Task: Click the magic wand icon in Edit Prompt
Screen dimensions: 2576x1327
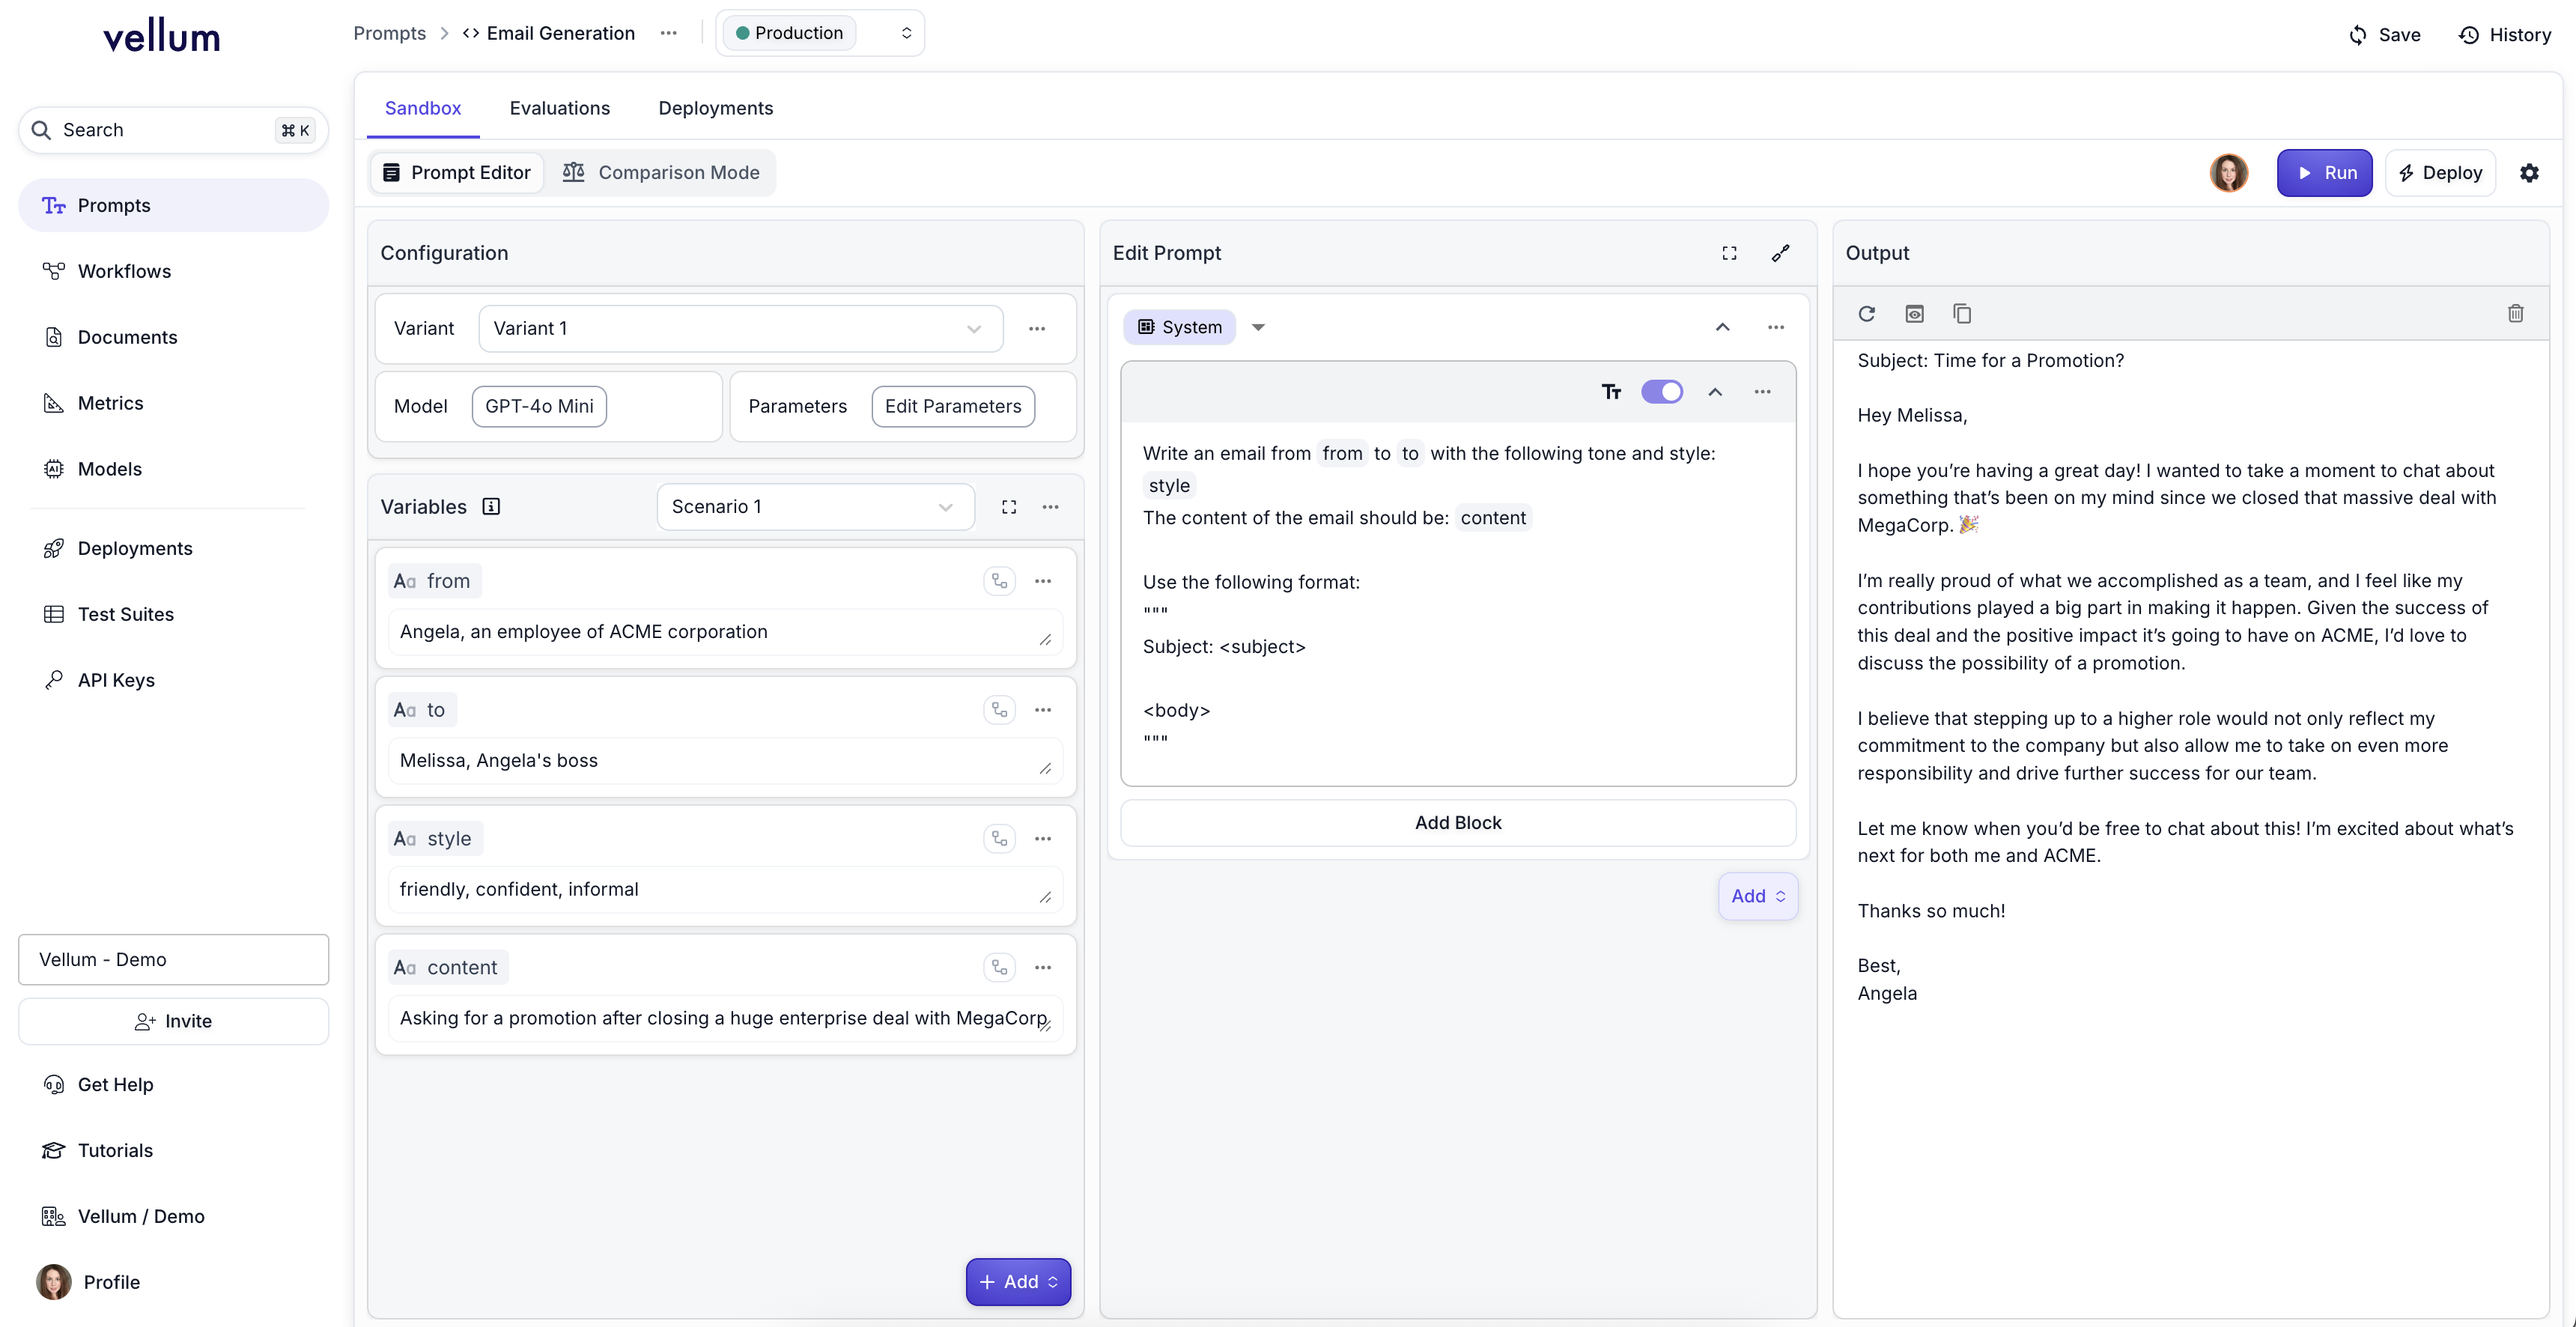Action: point(1781,254)
